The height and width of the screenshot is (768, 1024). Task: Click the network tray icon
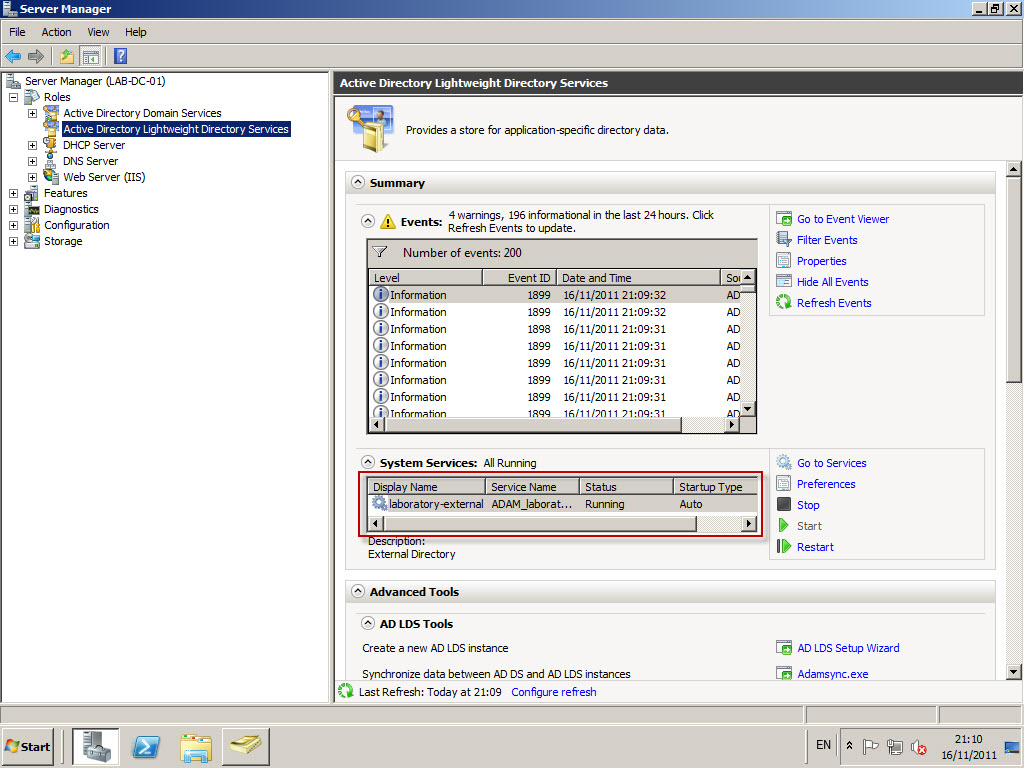(895, 746)
